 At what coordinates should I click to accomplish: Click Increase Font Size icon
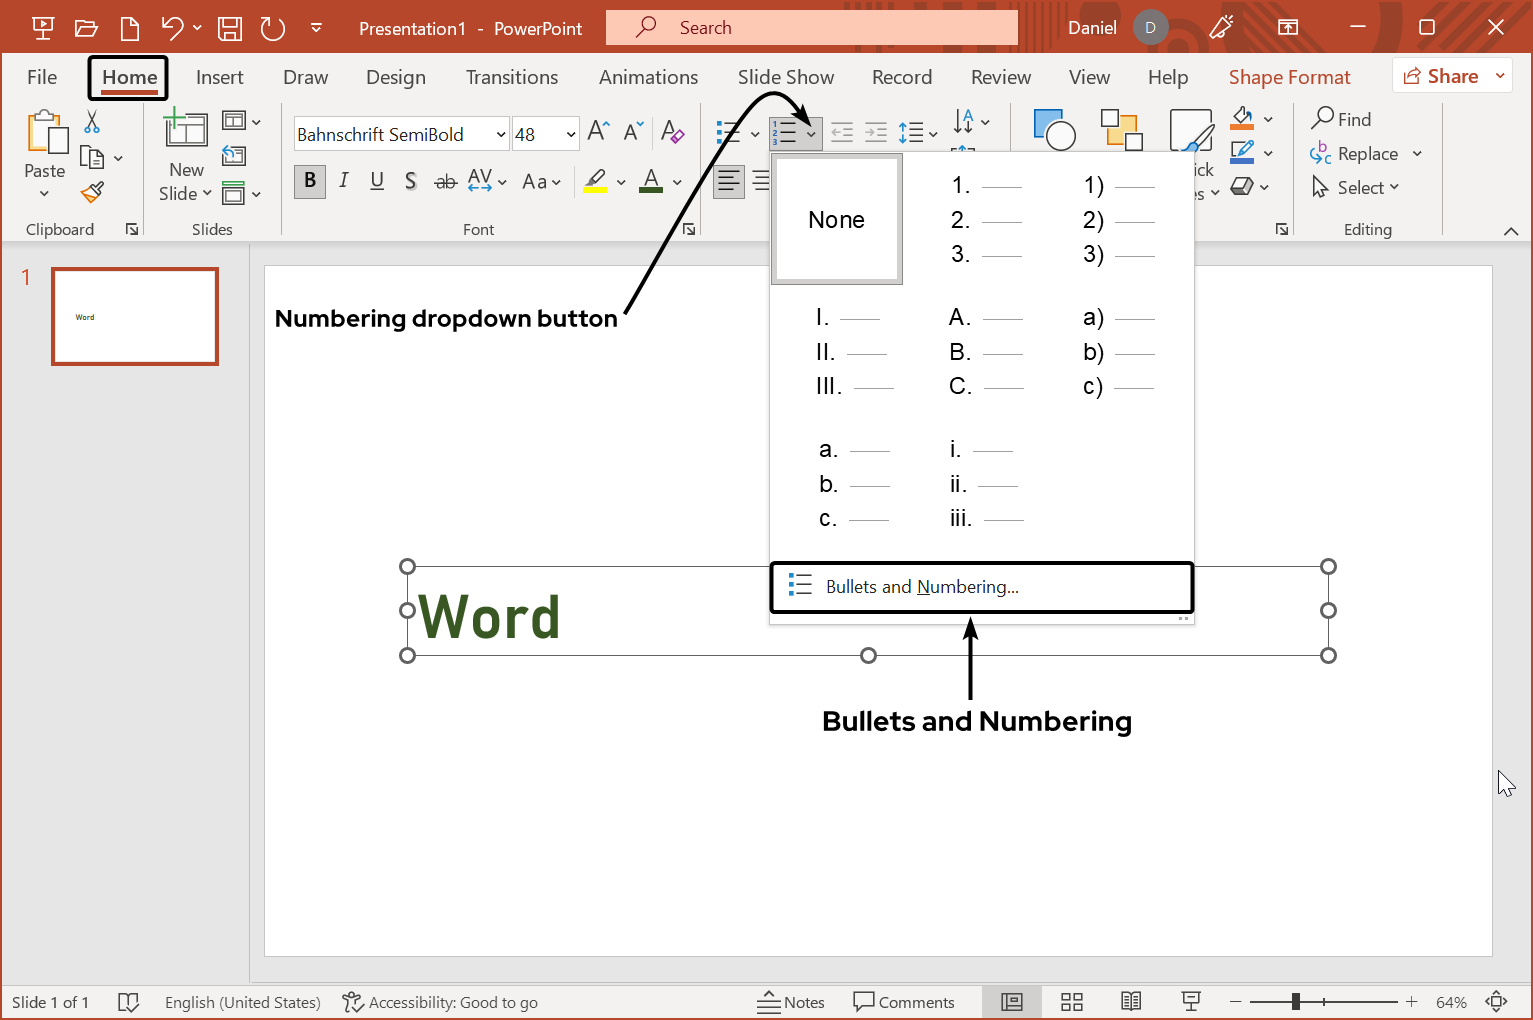coord(598,132)
